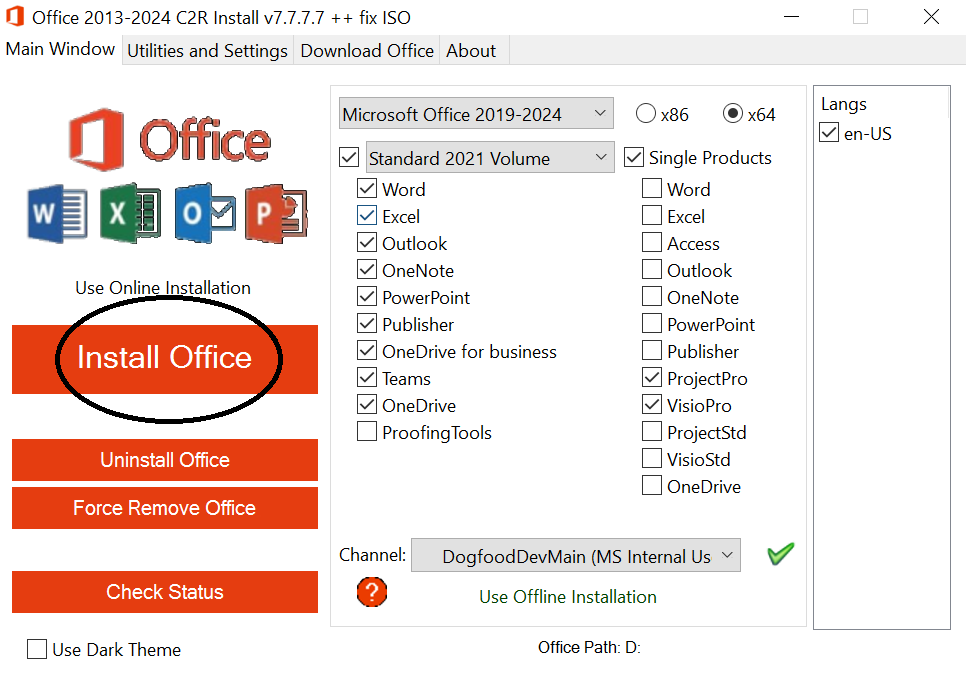
Task: Check PowerPoint under Single Products
Action: (x=652, y=323)
